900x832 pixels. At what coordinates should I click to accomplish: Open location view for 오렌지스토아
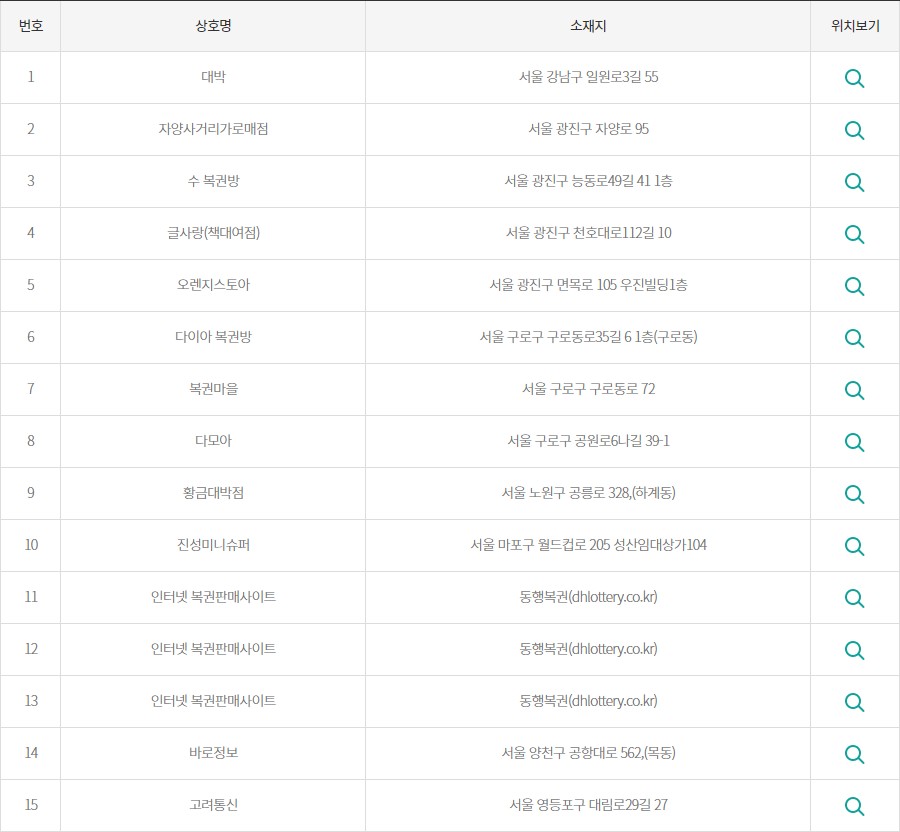pos(854,286)
